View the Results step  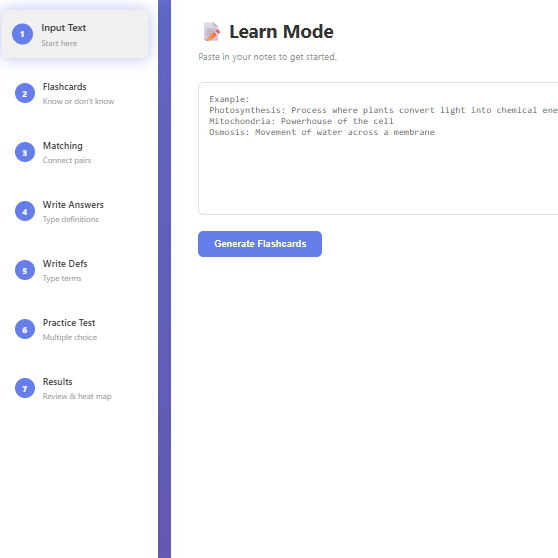click(x=75, y=388)
